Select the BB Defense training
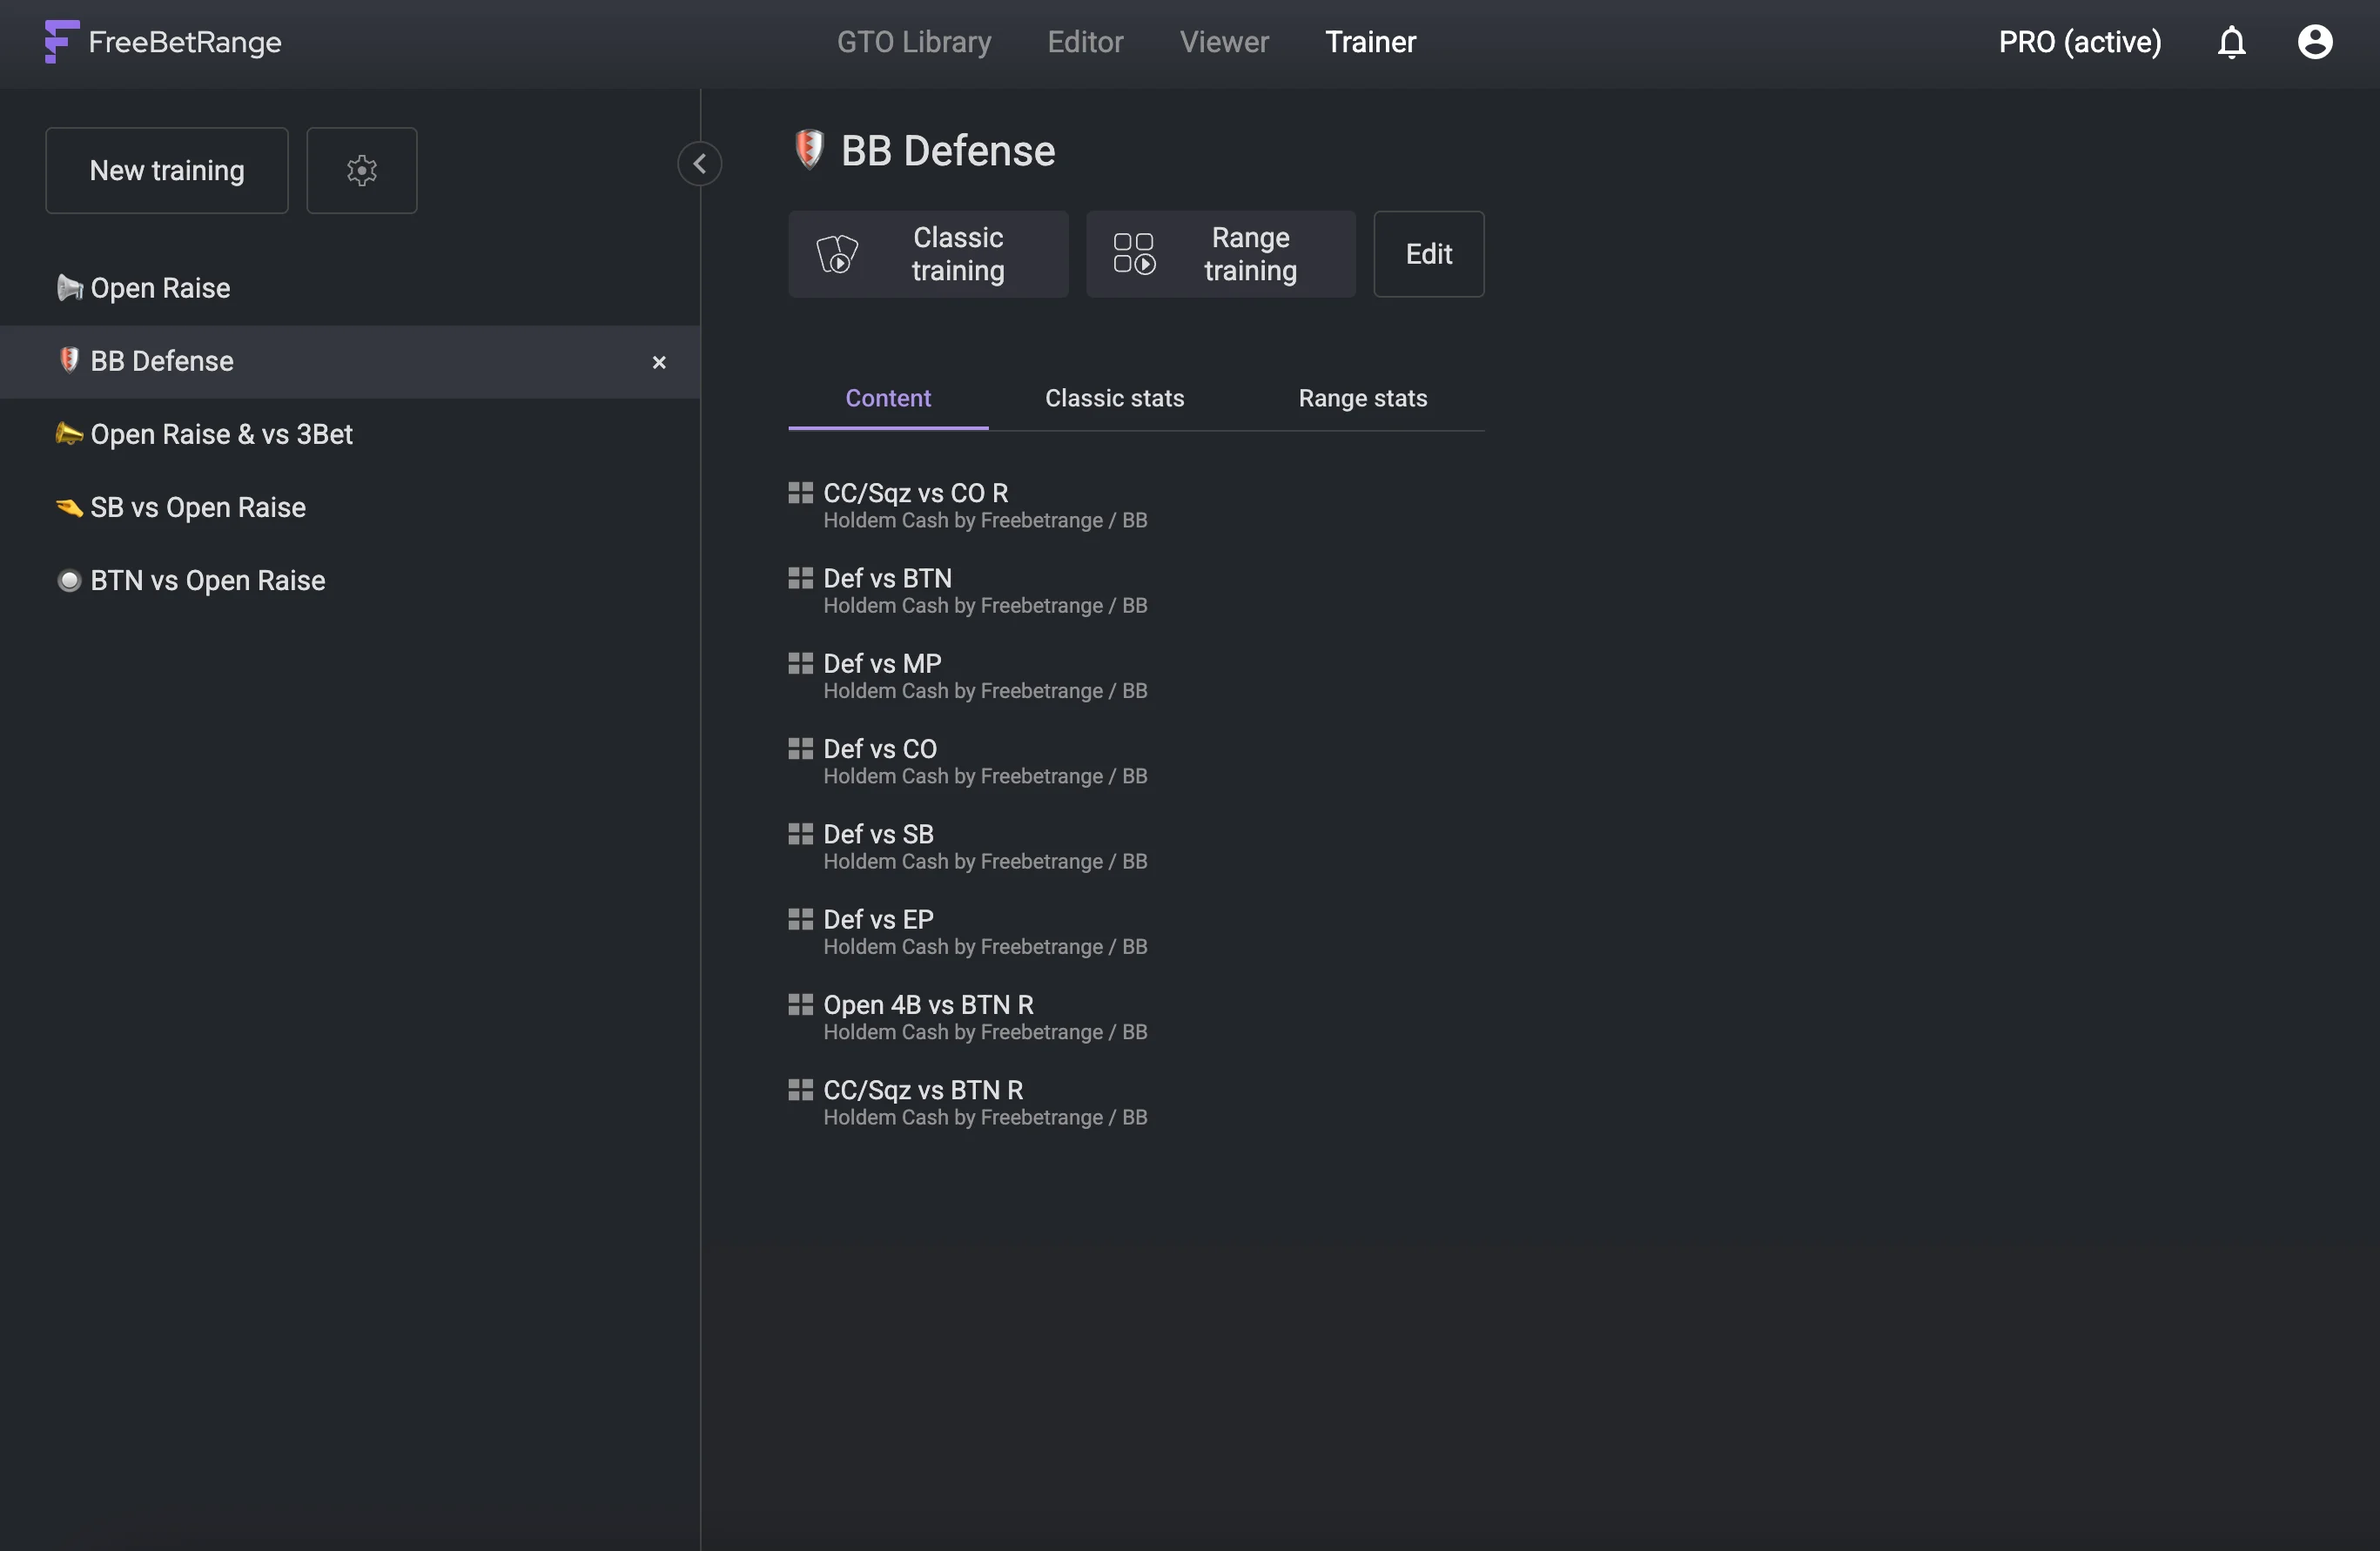The width and height of the screenshot is (2380, 1551). click(x=350, y=361)
